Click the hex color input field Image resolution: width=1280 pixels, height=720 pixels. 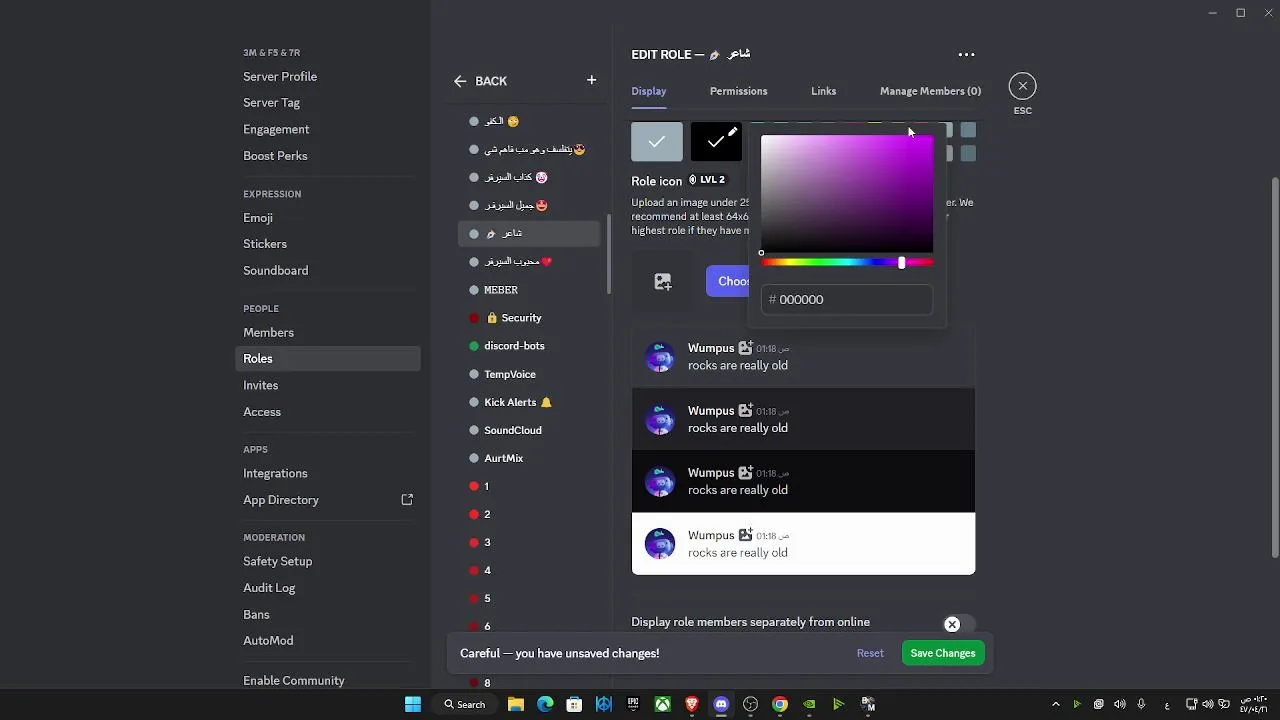pyautogui.click(x=847, y=300)
